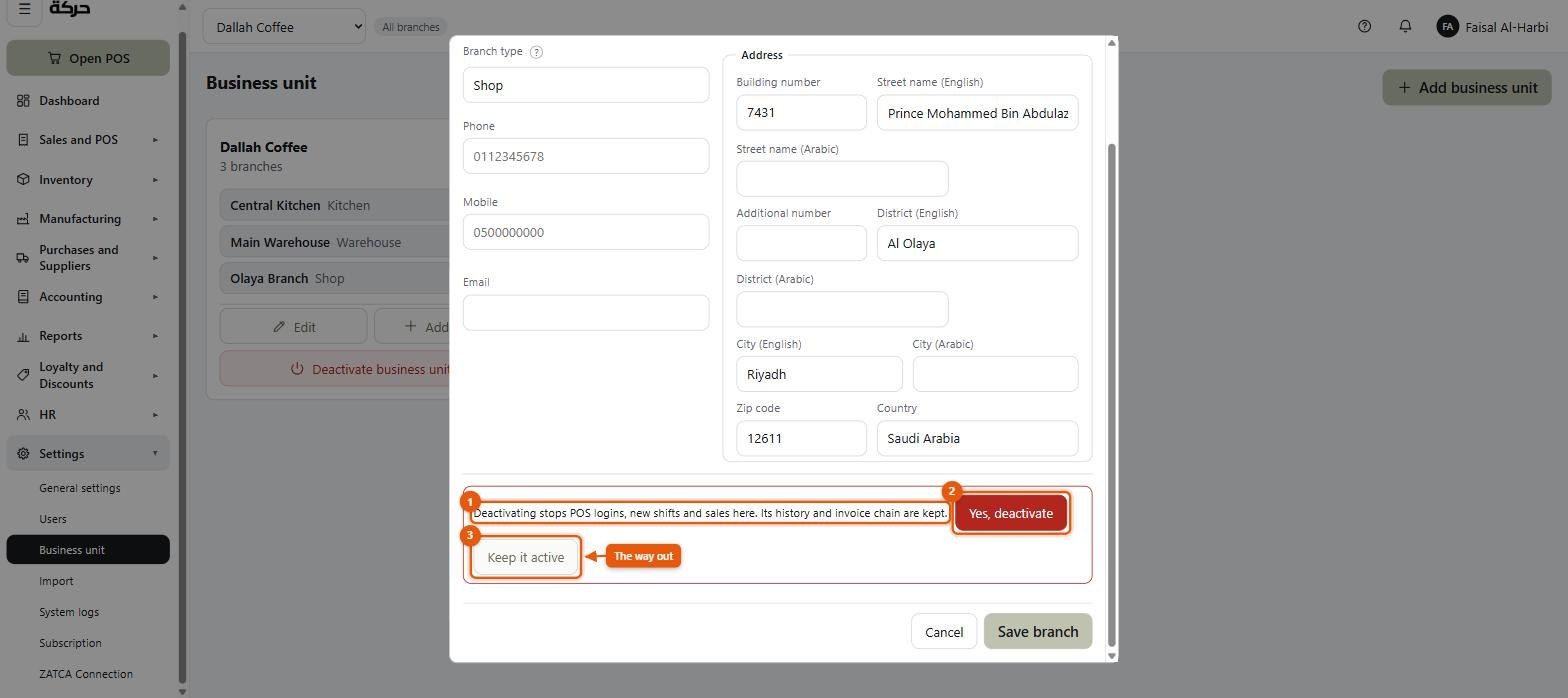
Task: Click Save branch
Action: pos(1038,632)
